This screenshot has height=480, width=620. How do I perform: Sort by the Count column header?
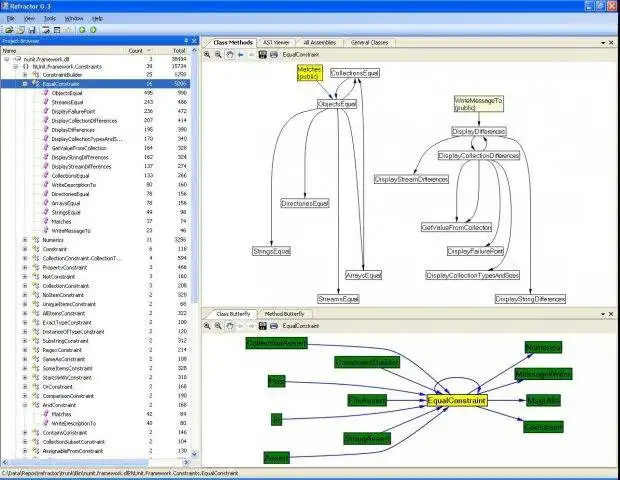[136, 51]
